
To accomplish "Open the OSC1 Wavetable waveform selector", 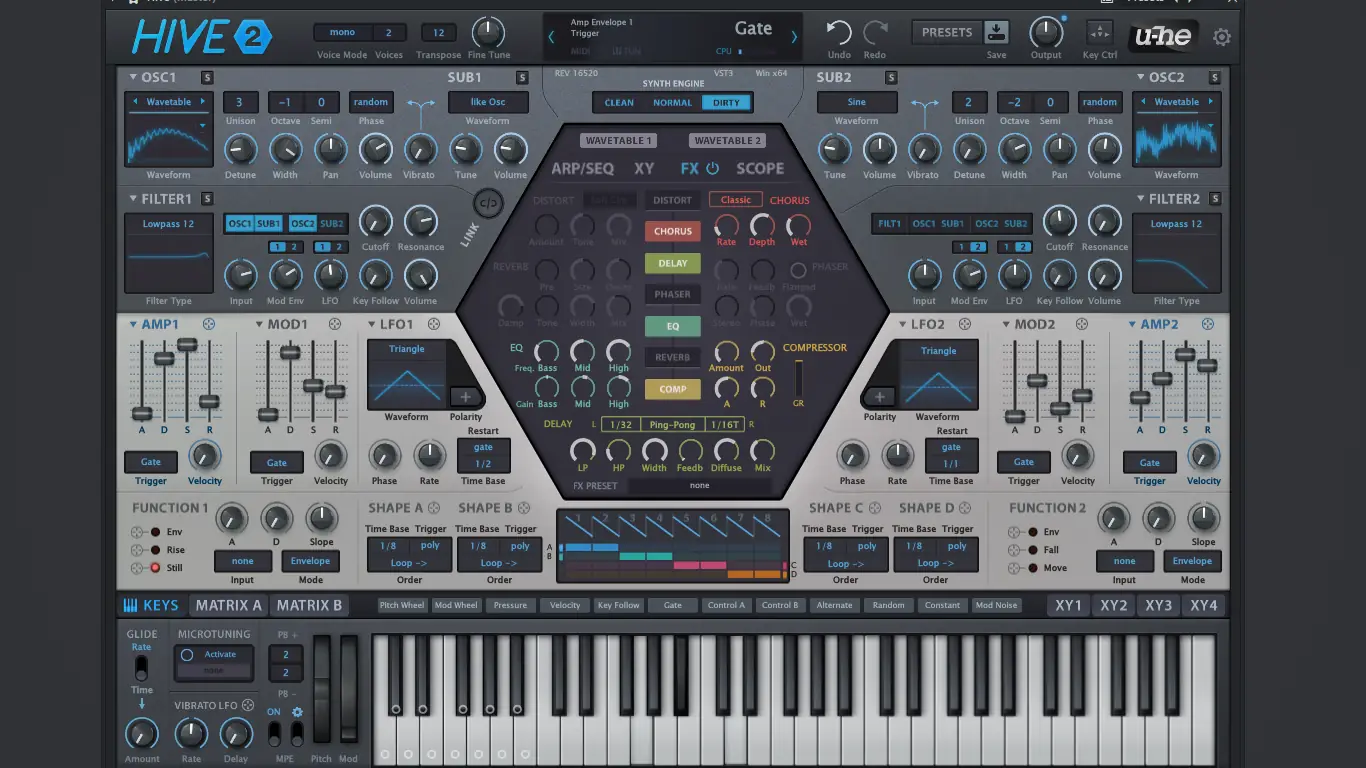I will point(169,102).
